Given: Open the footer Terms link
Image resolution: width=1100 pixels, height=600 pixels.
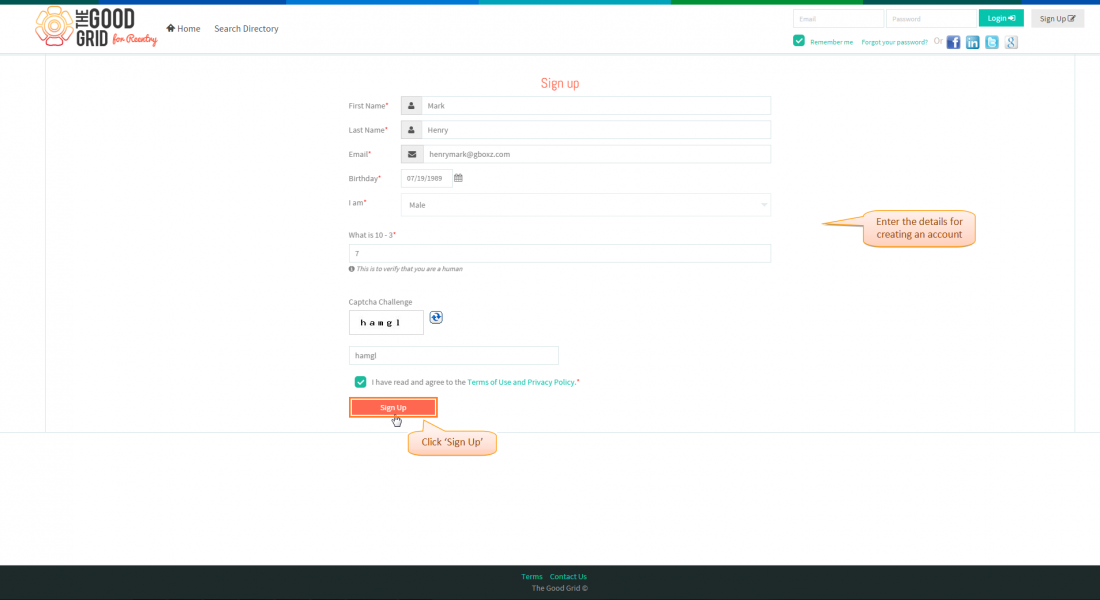Looking at the screenshot, I should pyautogui.click(x=532, y=577).
